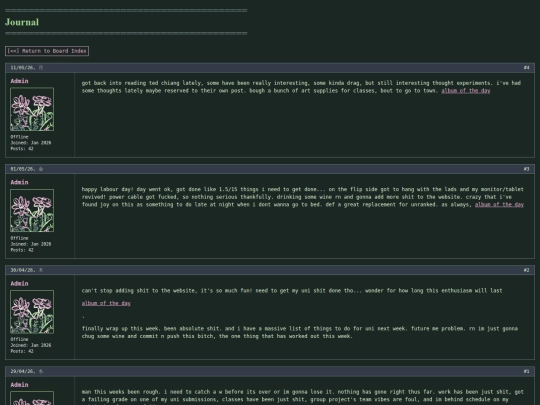Click Admin username in the 29/04/26 post

19,385
